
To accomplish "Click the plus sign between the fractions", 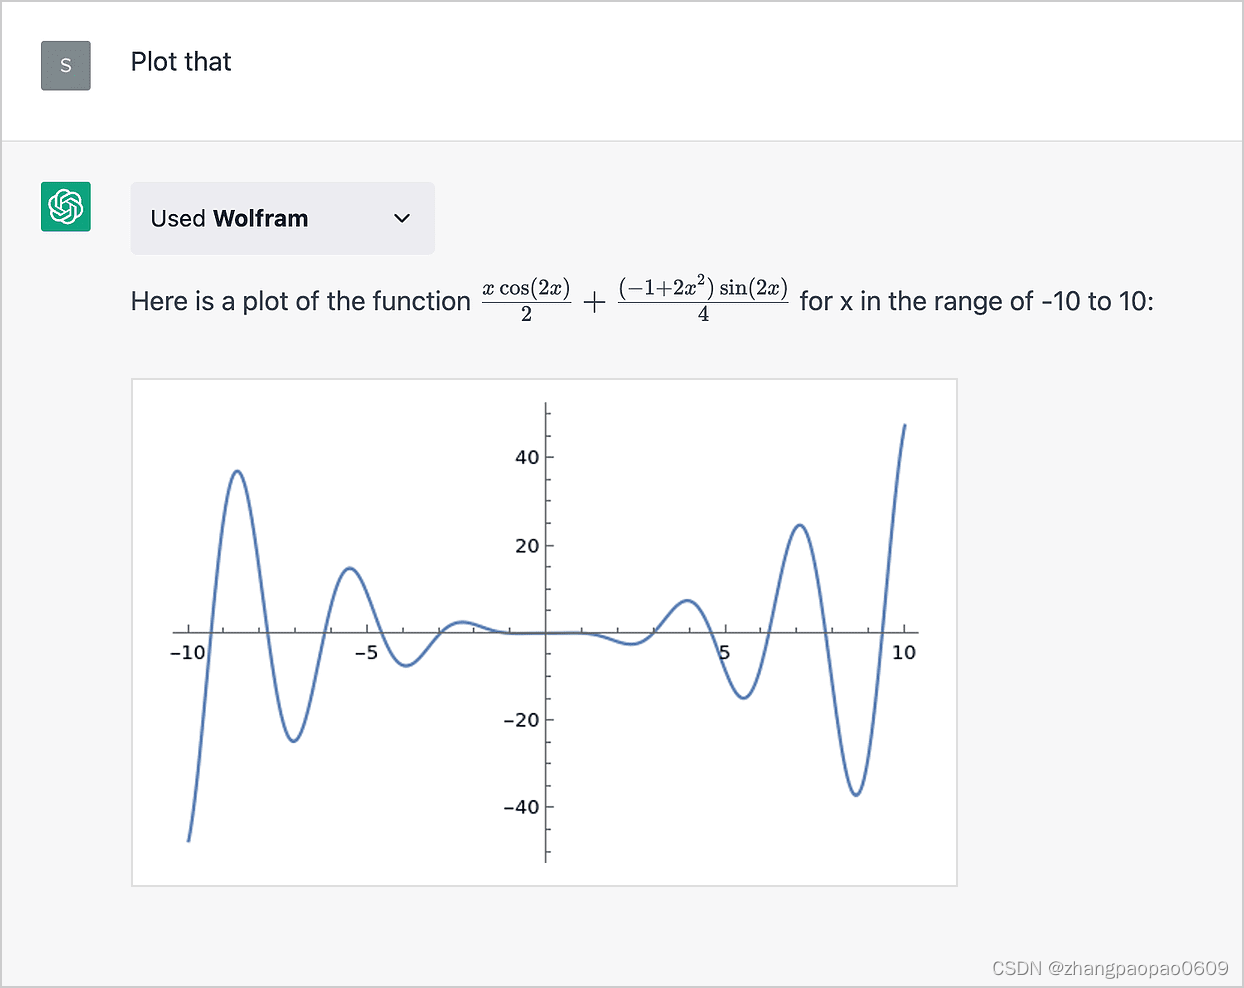I will coord(594,302).
